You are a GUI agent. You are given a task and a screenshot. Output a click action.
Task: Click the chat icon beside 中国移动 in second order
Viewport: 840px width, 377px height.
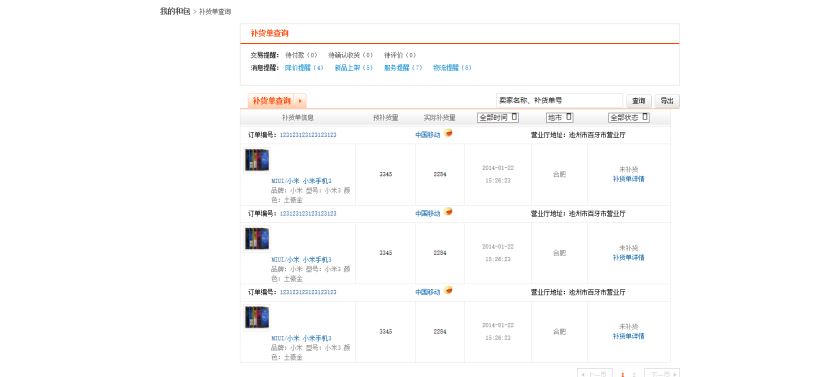(448, 212)
